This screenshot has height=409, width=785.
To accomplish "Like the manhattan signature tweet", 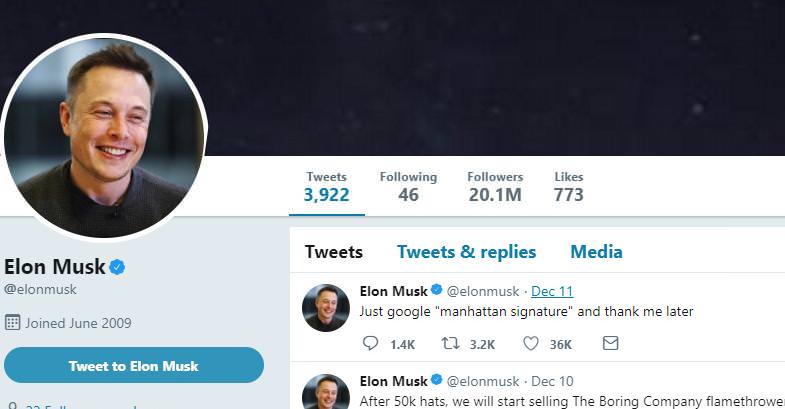I will pos(531,343).
